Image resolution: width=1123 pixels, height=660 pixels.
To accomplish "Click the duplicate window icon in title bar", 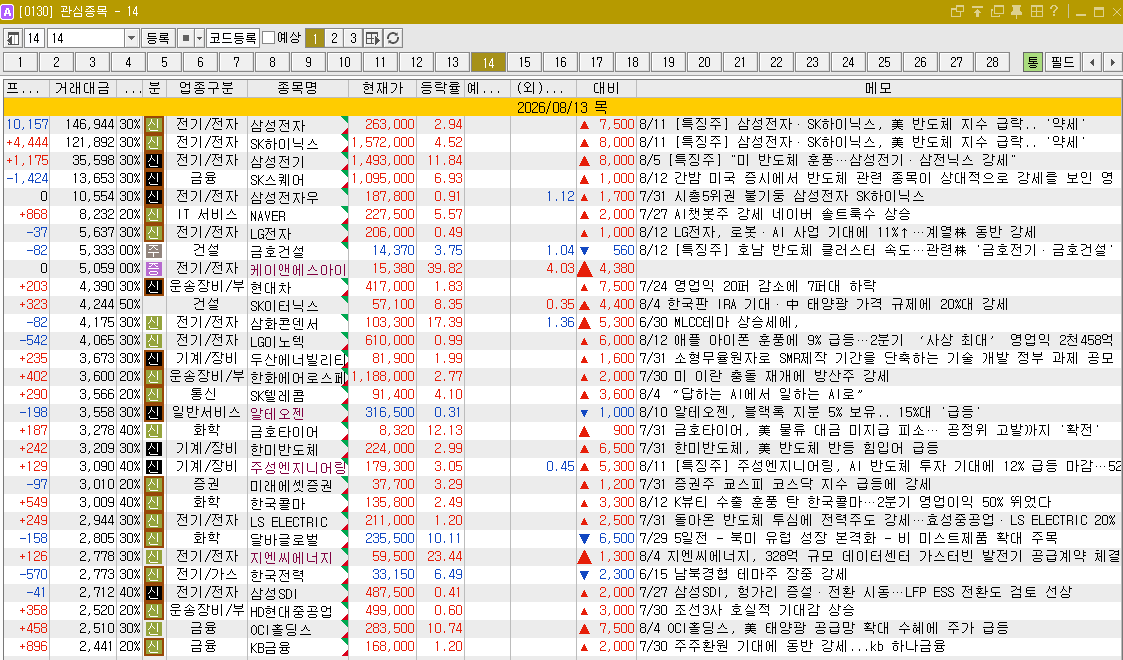I will pos(997,11).
